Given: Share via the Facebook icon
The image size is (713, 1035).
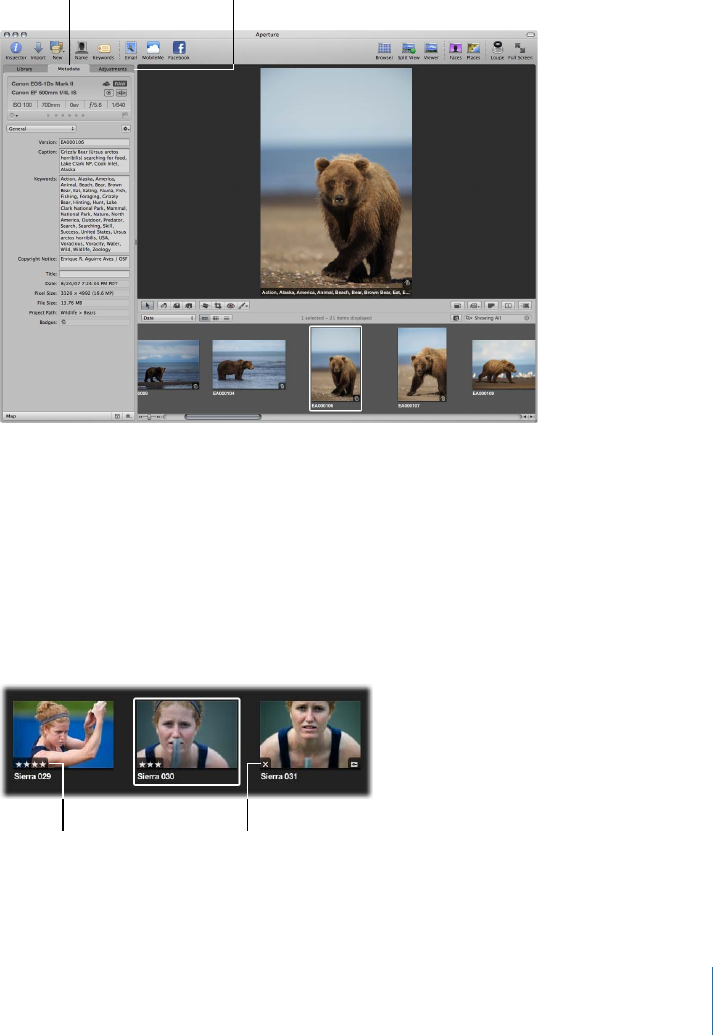Looking at the screenshot, I should click(x=179, y=48).
